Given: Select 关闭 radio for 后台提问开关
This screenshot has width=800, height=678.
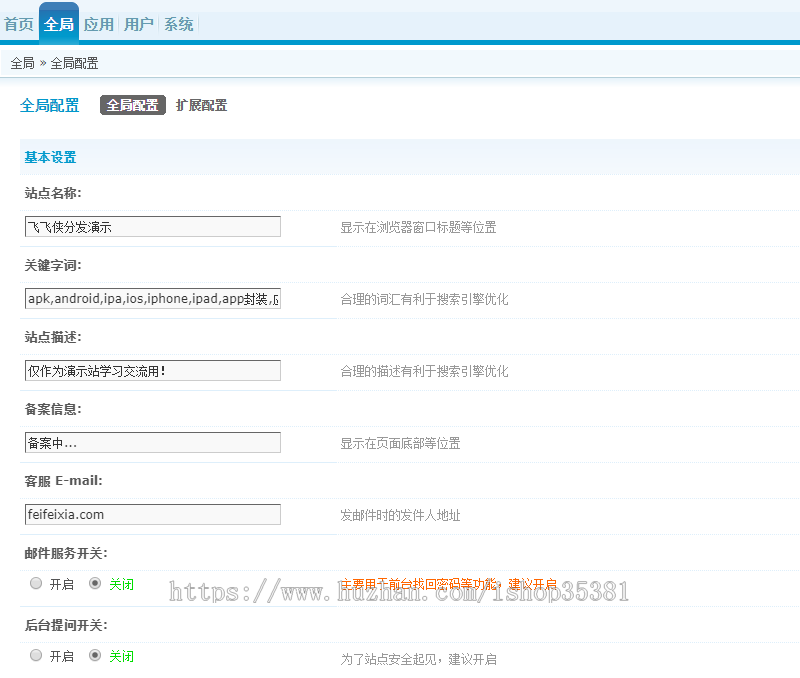Looking at the screenshot, I should click(x=95, y=655).
